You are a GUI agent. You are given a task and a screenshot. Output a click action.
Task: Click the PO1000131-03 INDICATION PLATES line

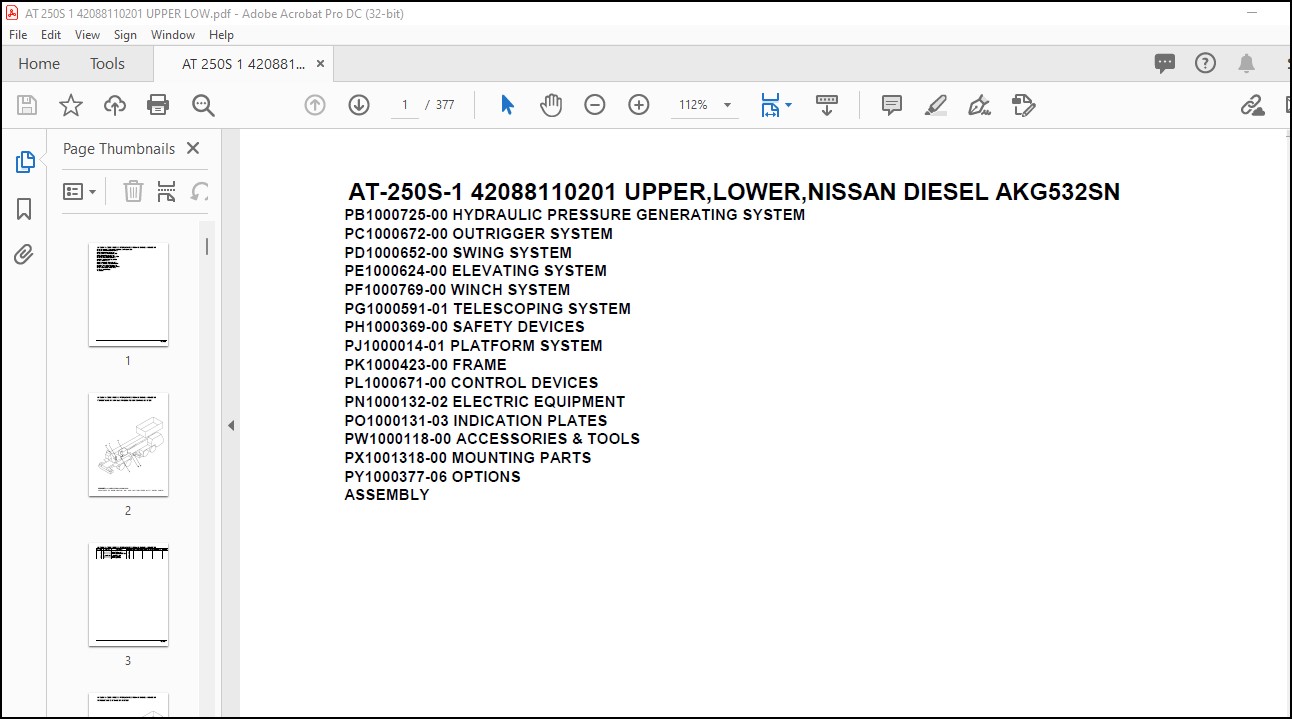pos(476,421)
